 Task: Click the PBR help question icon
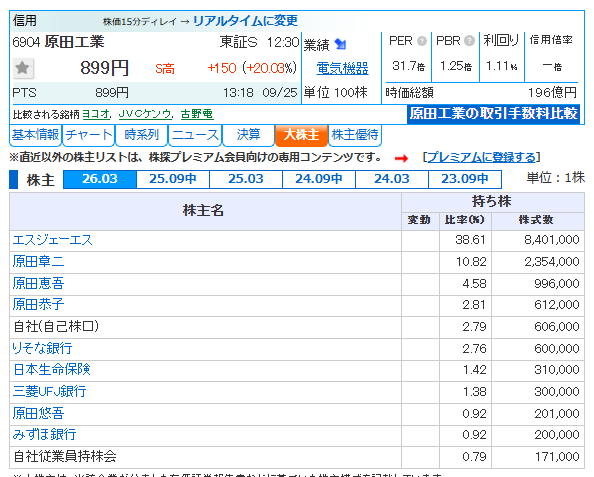469,41
